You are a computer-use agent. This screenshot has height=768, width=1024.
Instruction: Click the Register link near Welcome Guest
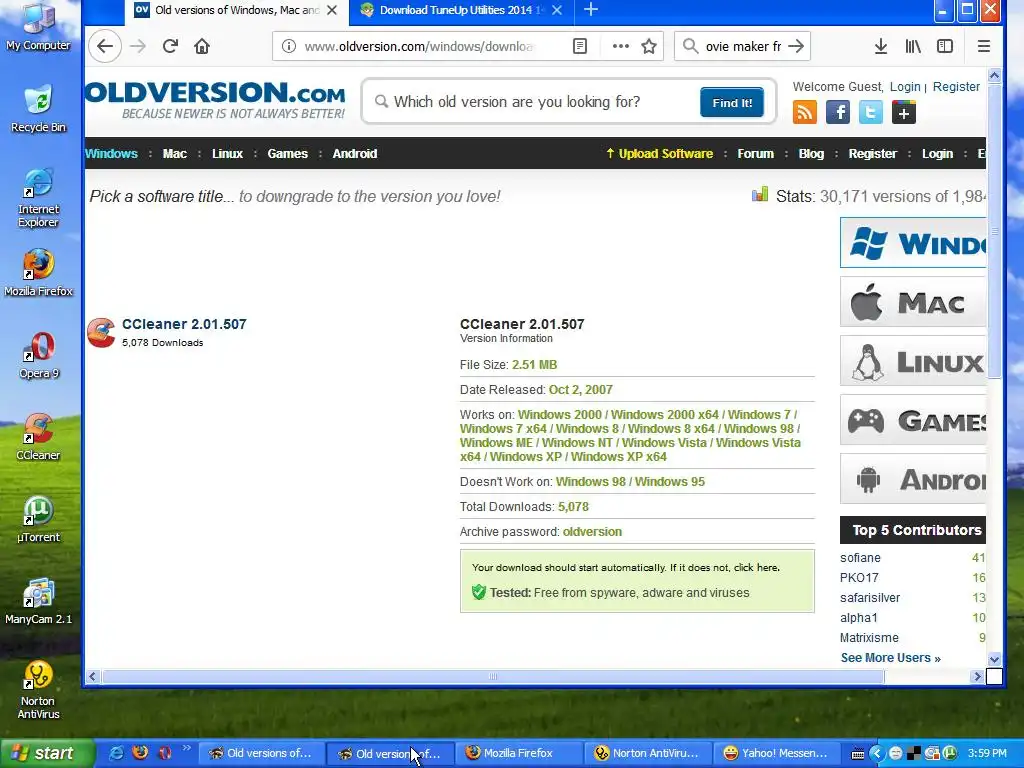[956, 86]
